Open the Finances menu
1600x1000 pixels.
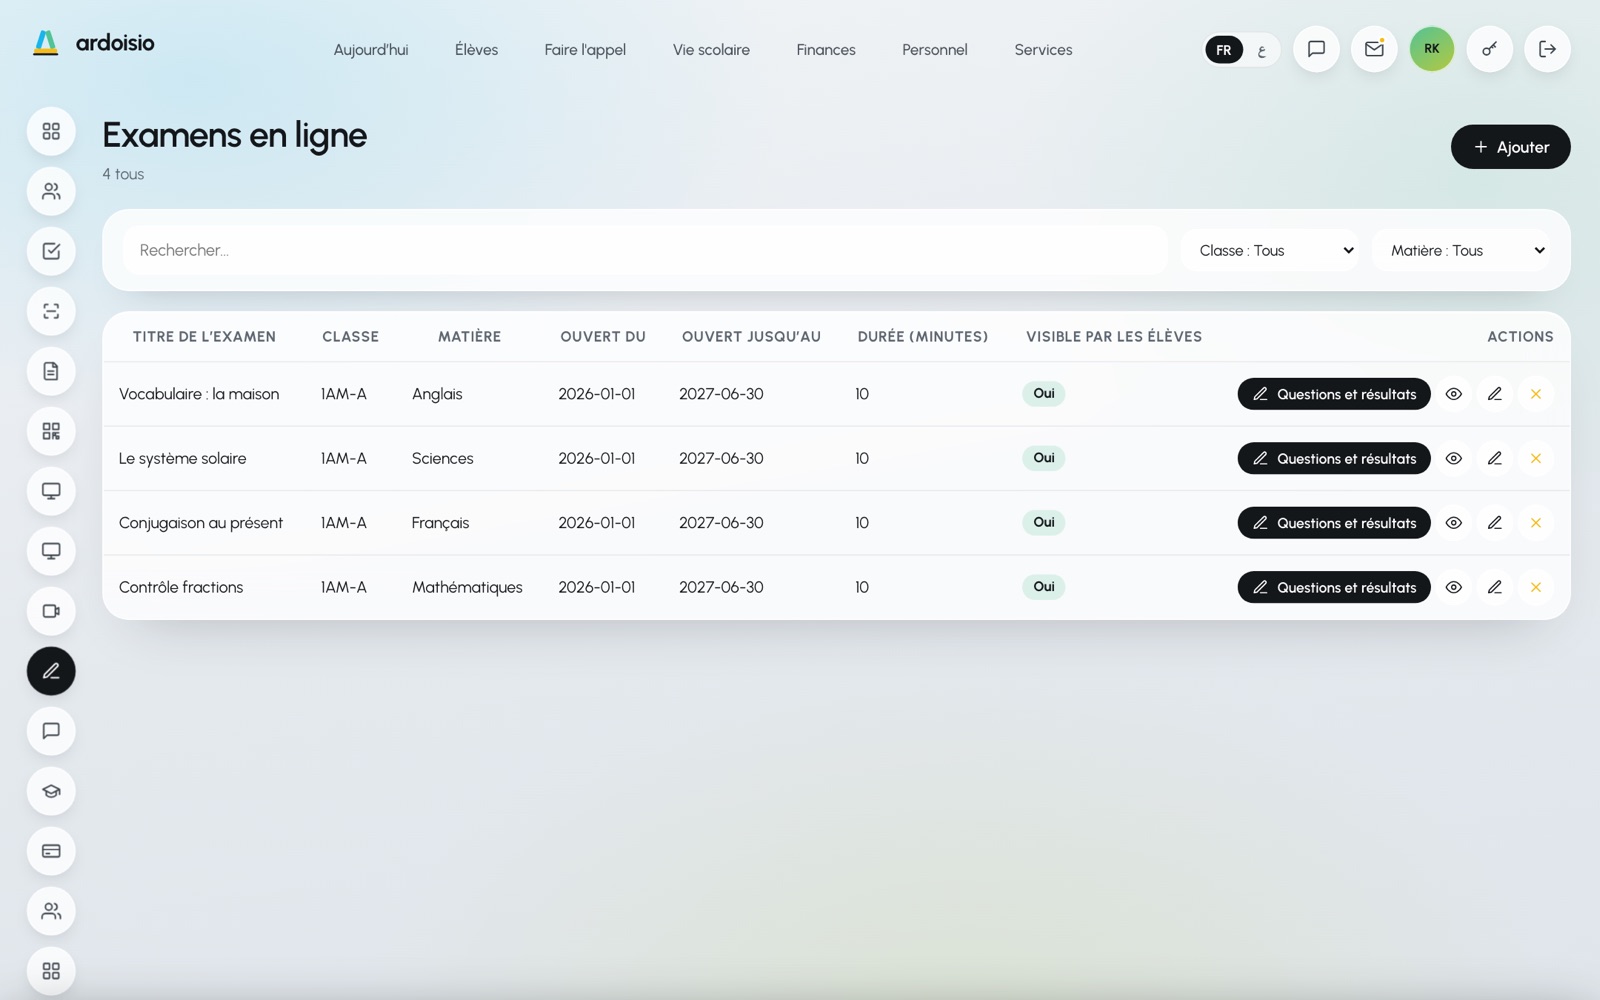pyautogui.click(x=826, y=50)
